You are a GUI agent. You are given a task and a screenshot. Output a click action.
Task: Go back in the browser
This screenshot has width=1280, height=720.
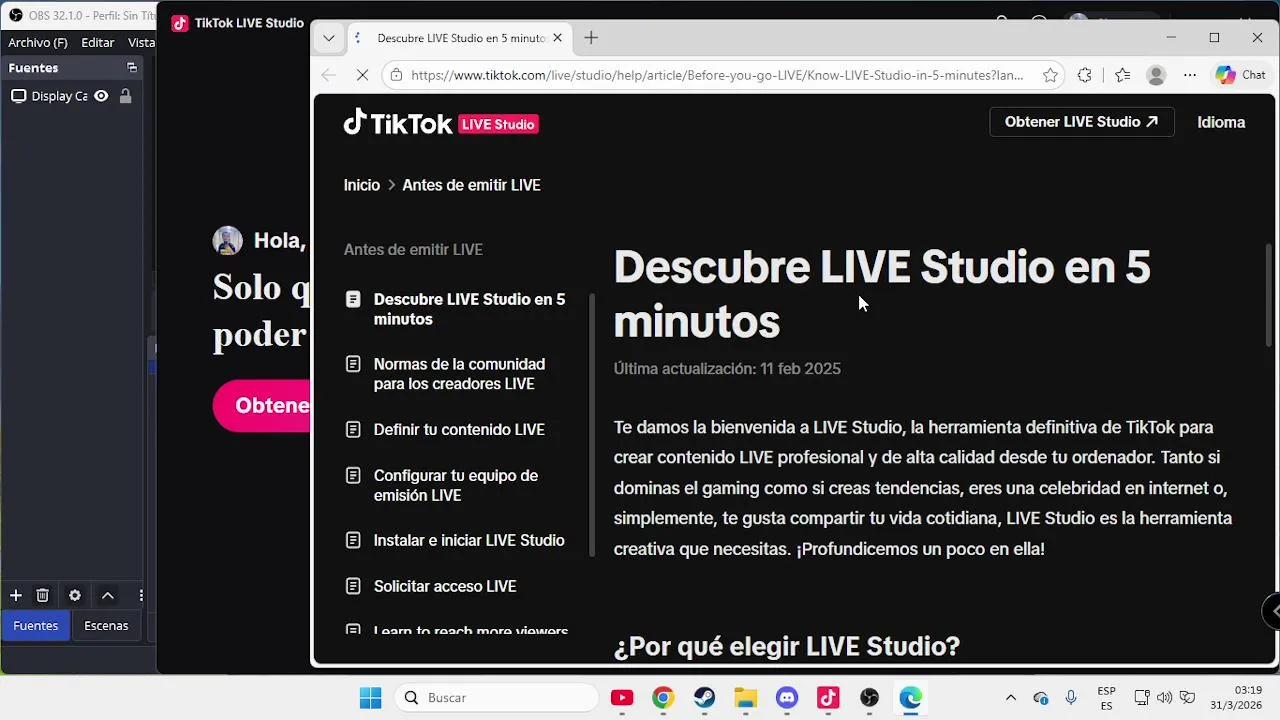click(329, 75)
